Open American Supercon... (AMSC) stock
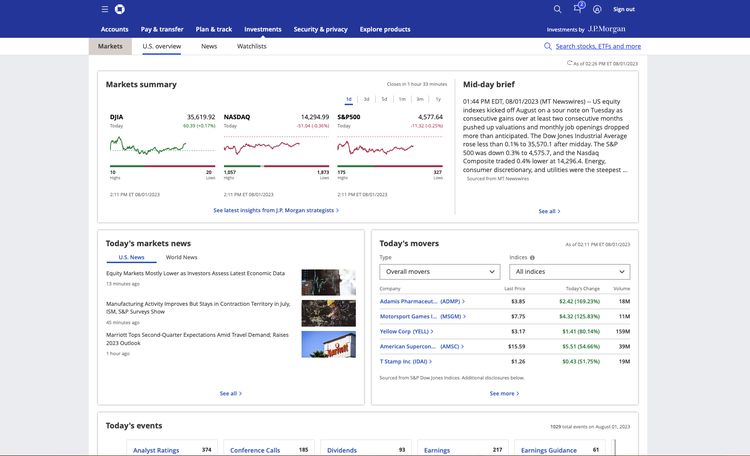 [x=422, y=346]
